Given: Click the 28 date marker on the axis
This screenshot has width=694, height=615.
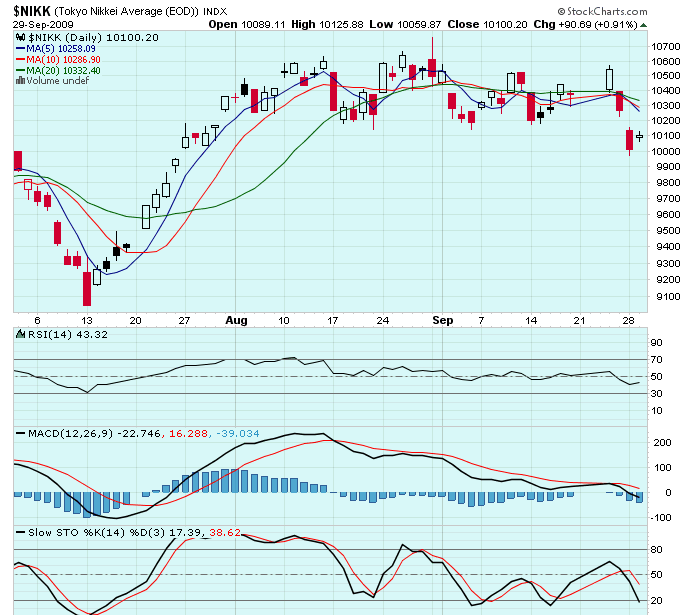Looking at the screenshot, I should (628, 321).
